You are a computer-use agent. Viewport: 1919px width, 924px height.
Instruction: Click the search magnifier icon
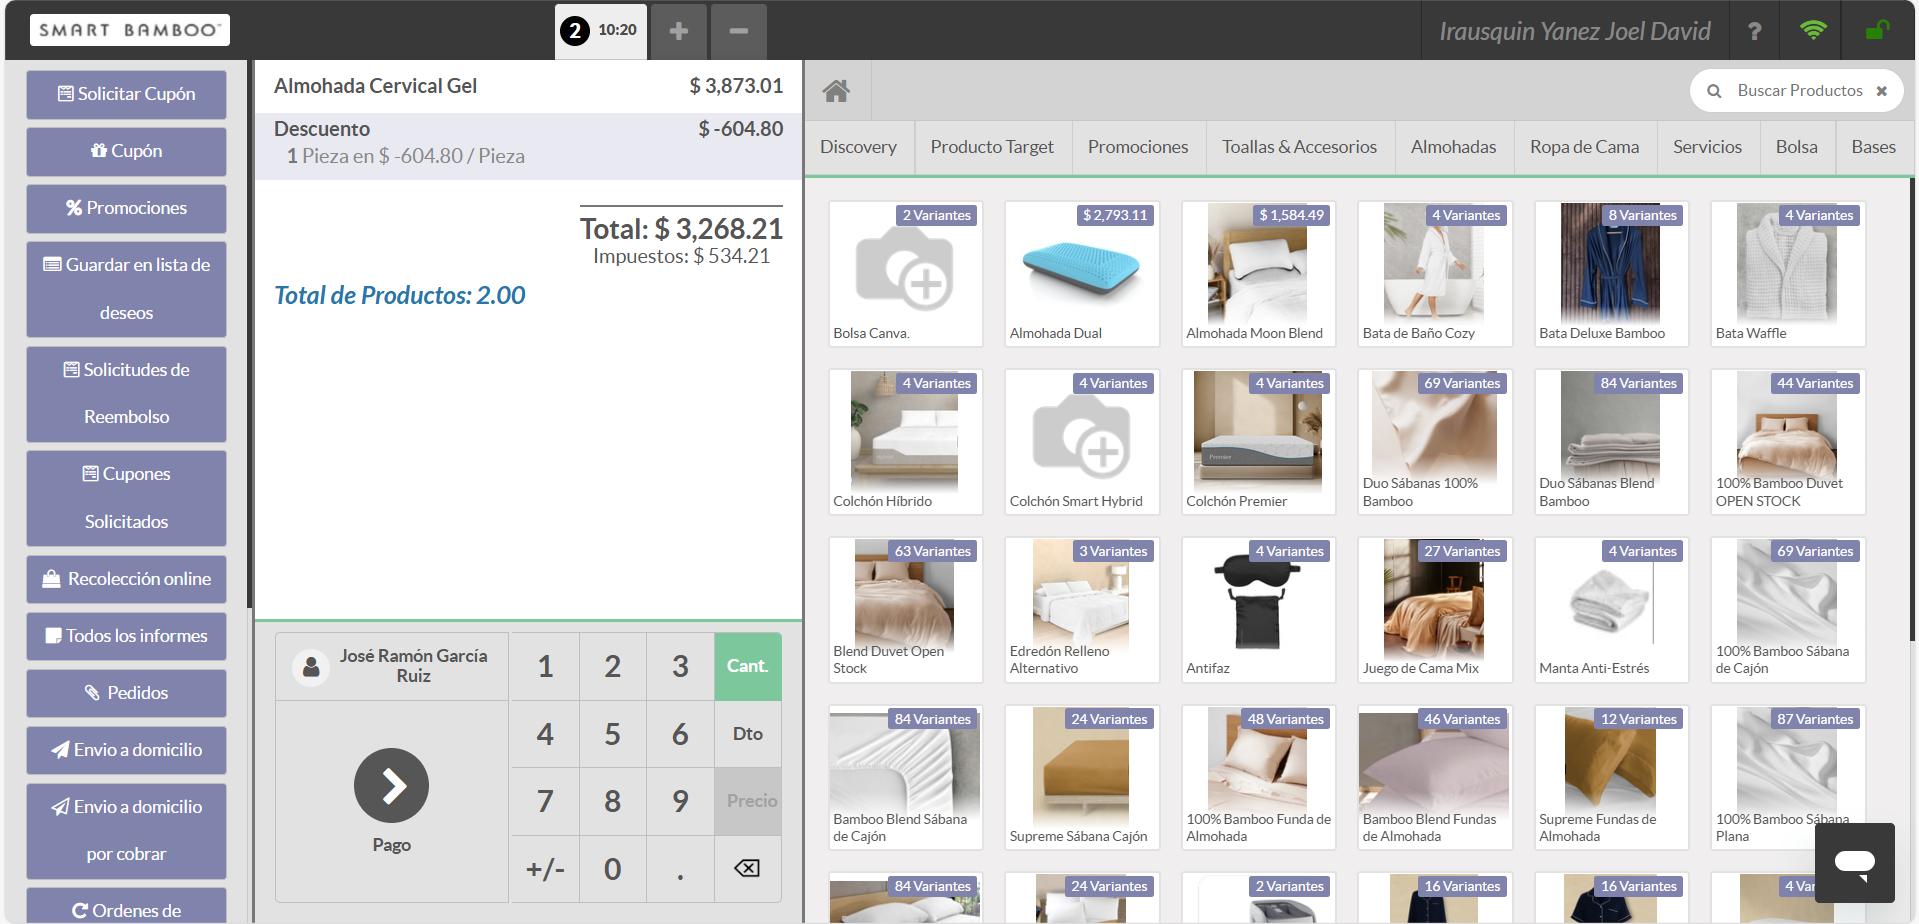[x=1714, y=91]
